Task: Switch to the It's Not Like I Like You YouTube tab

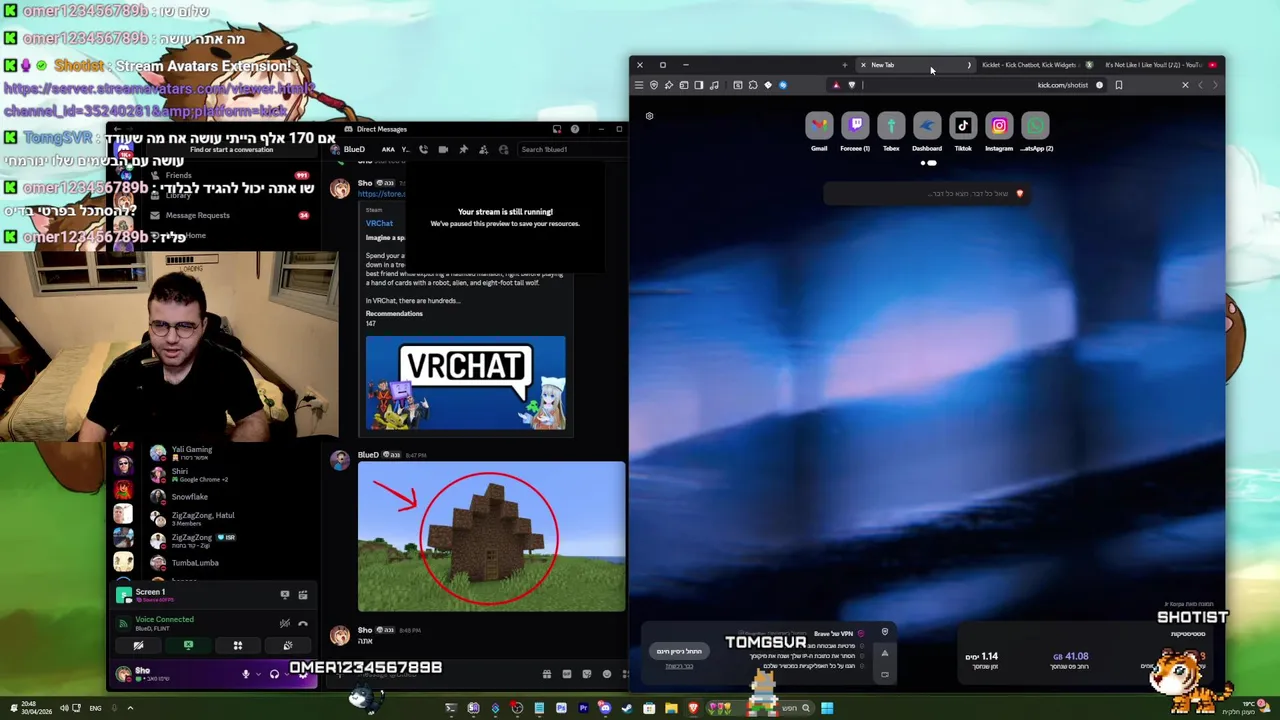Action: [1160, 65]
